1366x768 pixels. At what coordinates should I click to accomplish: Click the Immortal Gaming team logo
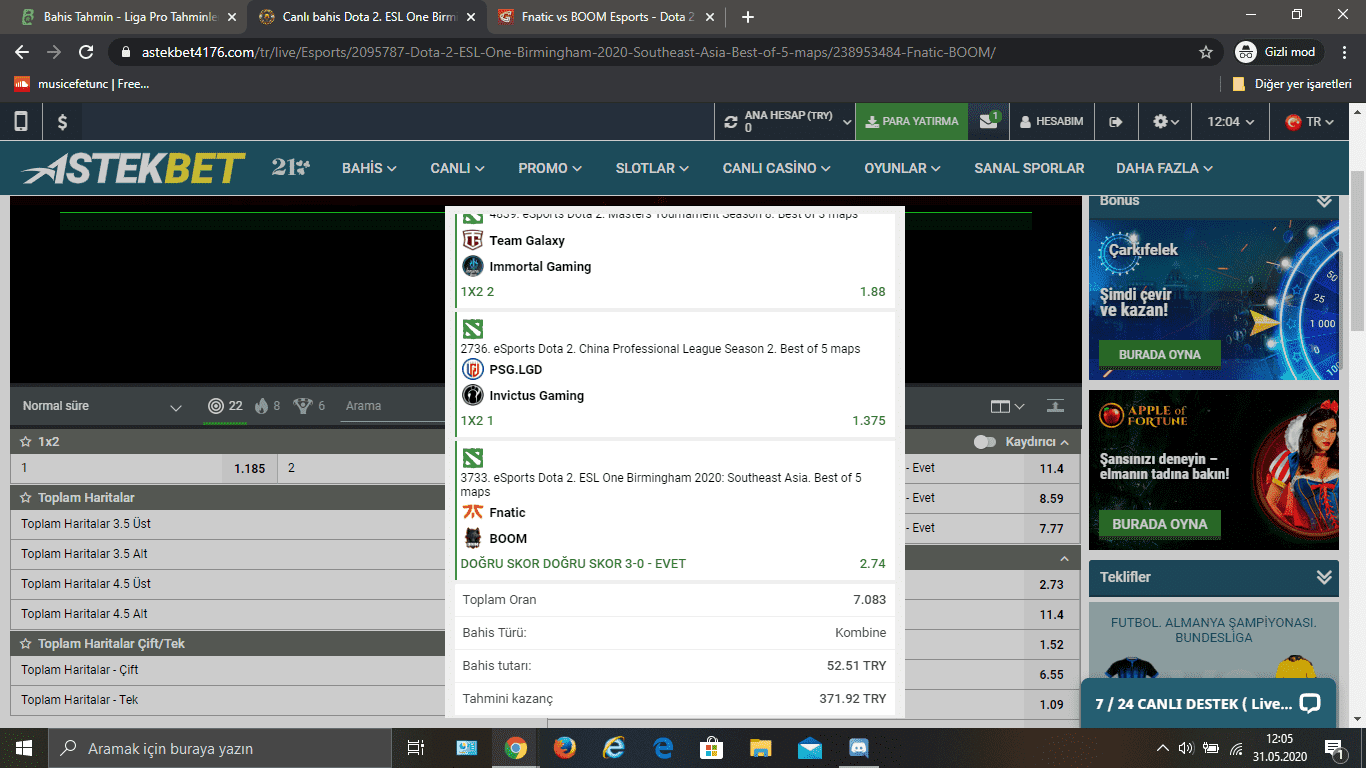[x=473, y=266]
